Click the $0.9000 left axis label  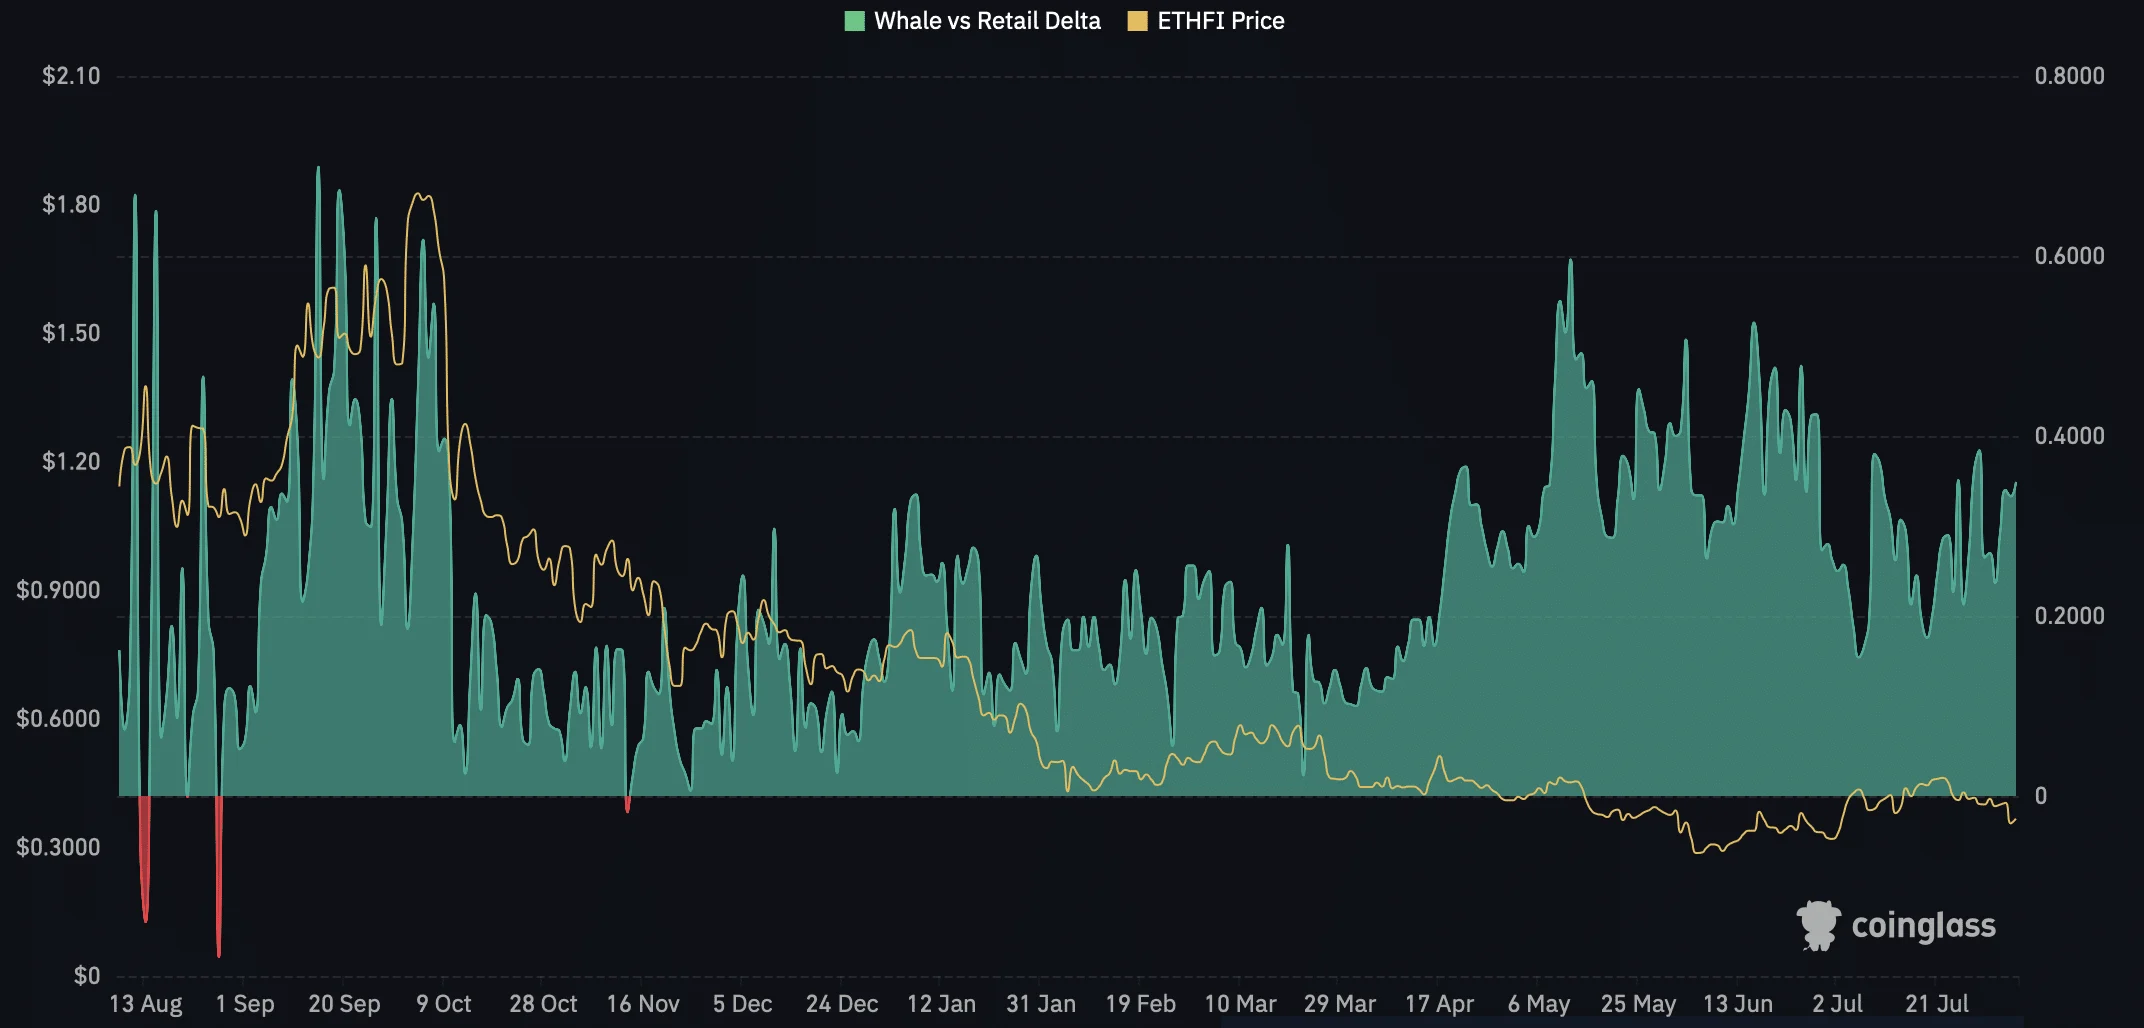[x=59, y=590]
